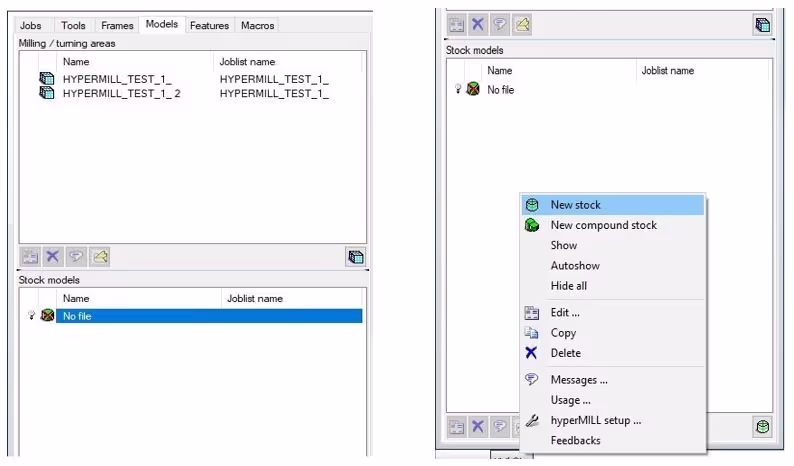Open the Macros tab
This screenshot has width=794, height=466.
coord(257,25)
